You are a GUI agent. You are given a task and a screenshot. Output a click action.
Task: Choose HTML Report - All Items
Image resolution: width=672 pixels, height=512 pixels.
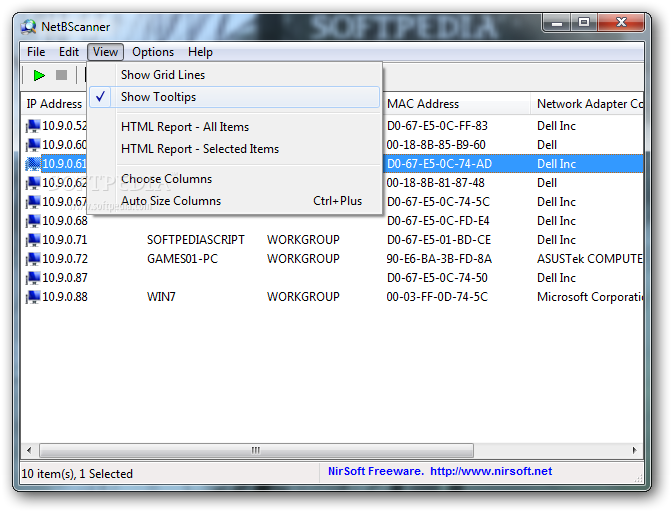[234, 127]
